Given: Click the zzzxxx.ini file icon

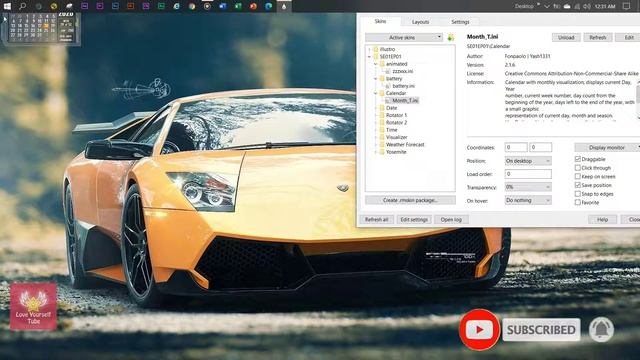Looking at the screenshot, I should [x=388, y=71].
